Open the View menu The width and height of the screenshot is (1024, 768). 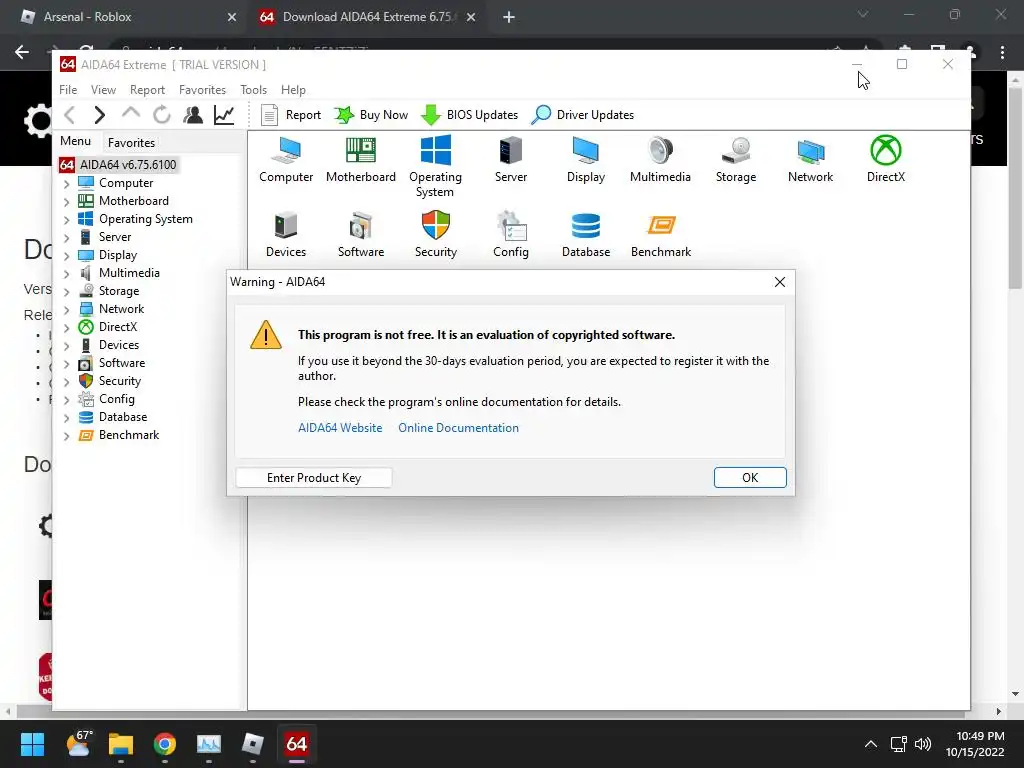[103, 89]
